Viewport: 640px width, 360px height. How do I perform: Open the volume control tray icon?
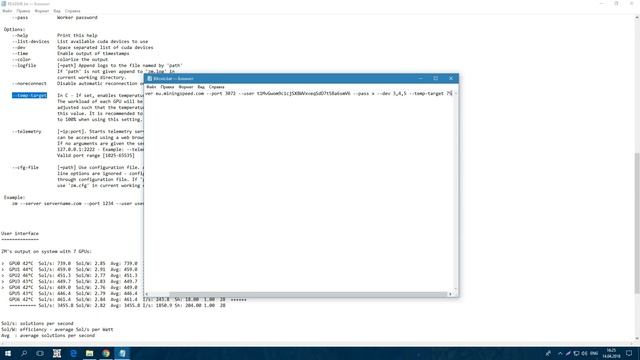[x=584, y=353]
